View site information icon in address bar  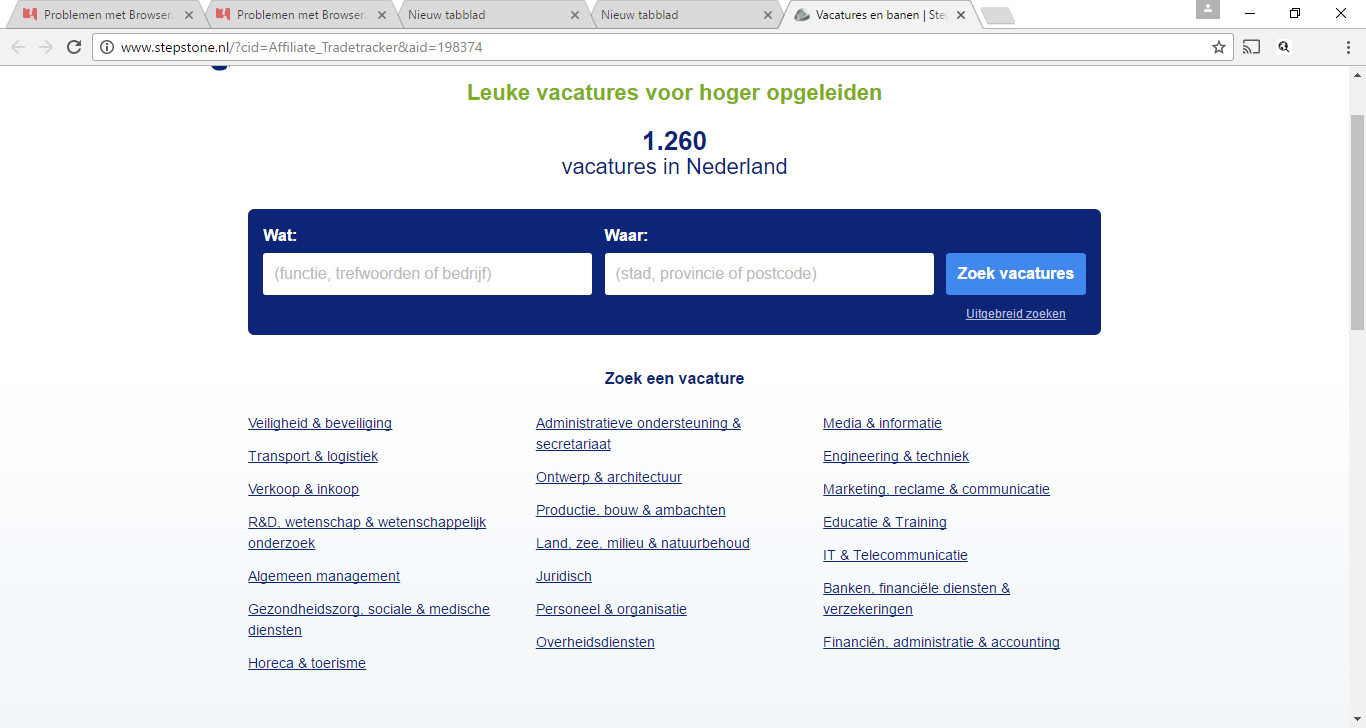[x=108, y=47]
